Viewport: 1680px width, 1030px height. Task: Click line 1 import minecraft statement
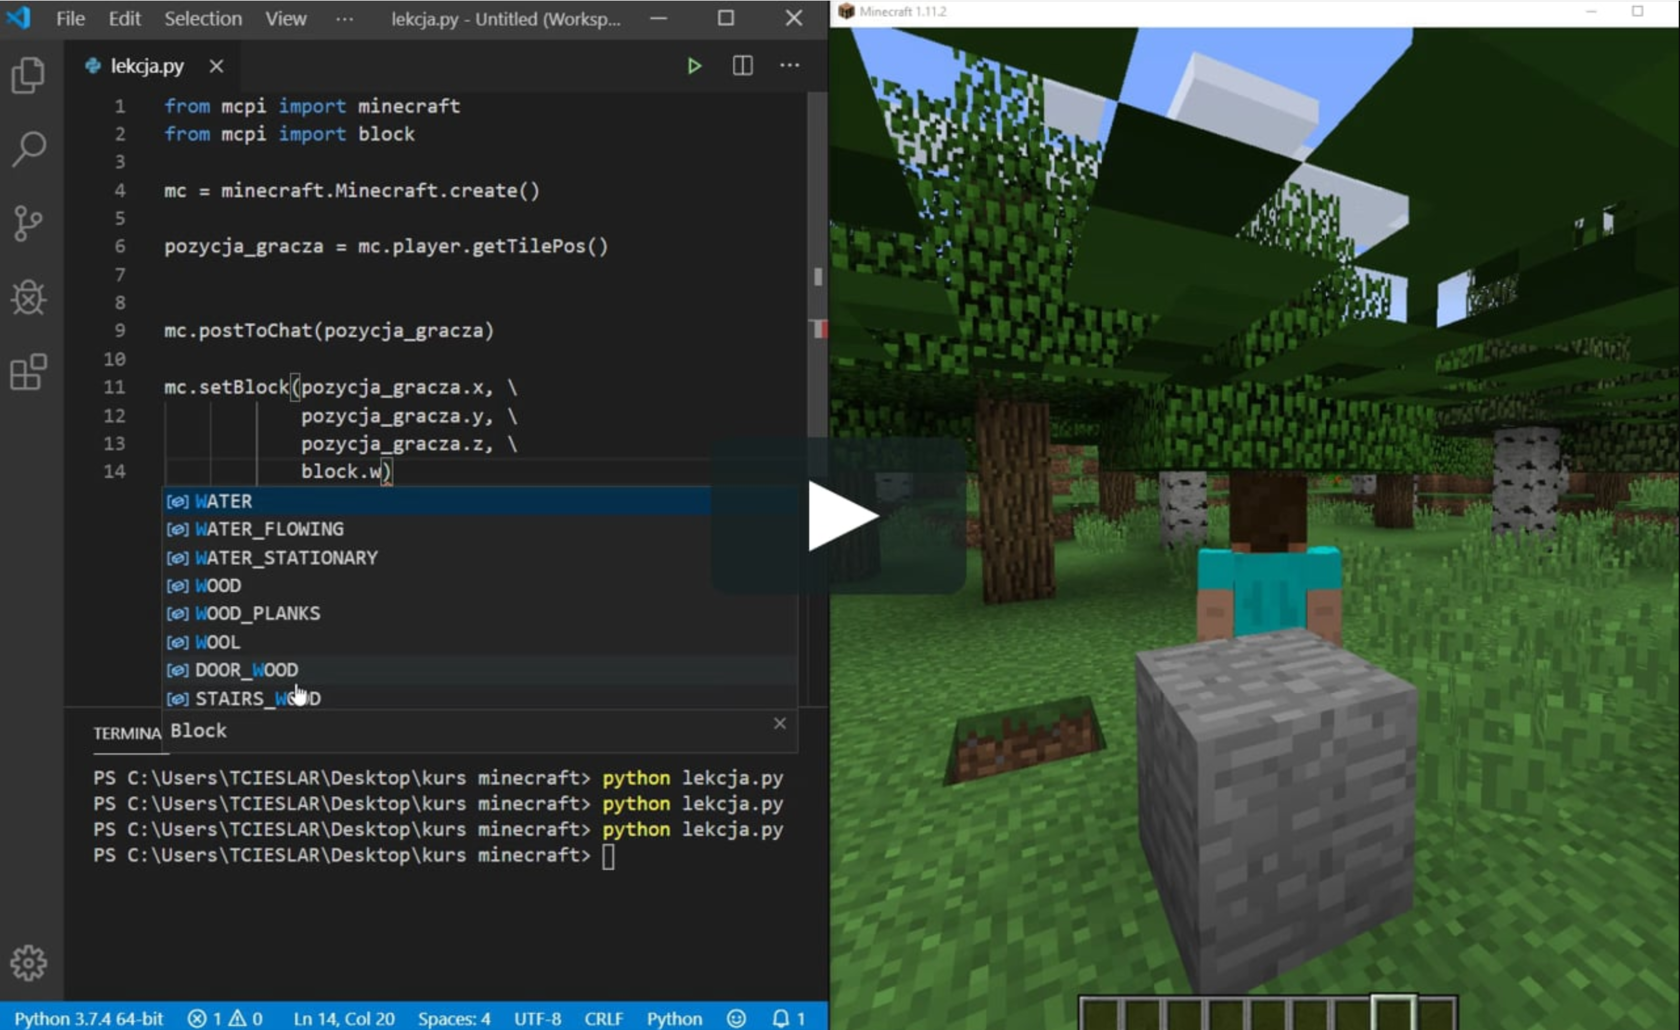pyautogui.click(x=312, y=106)
